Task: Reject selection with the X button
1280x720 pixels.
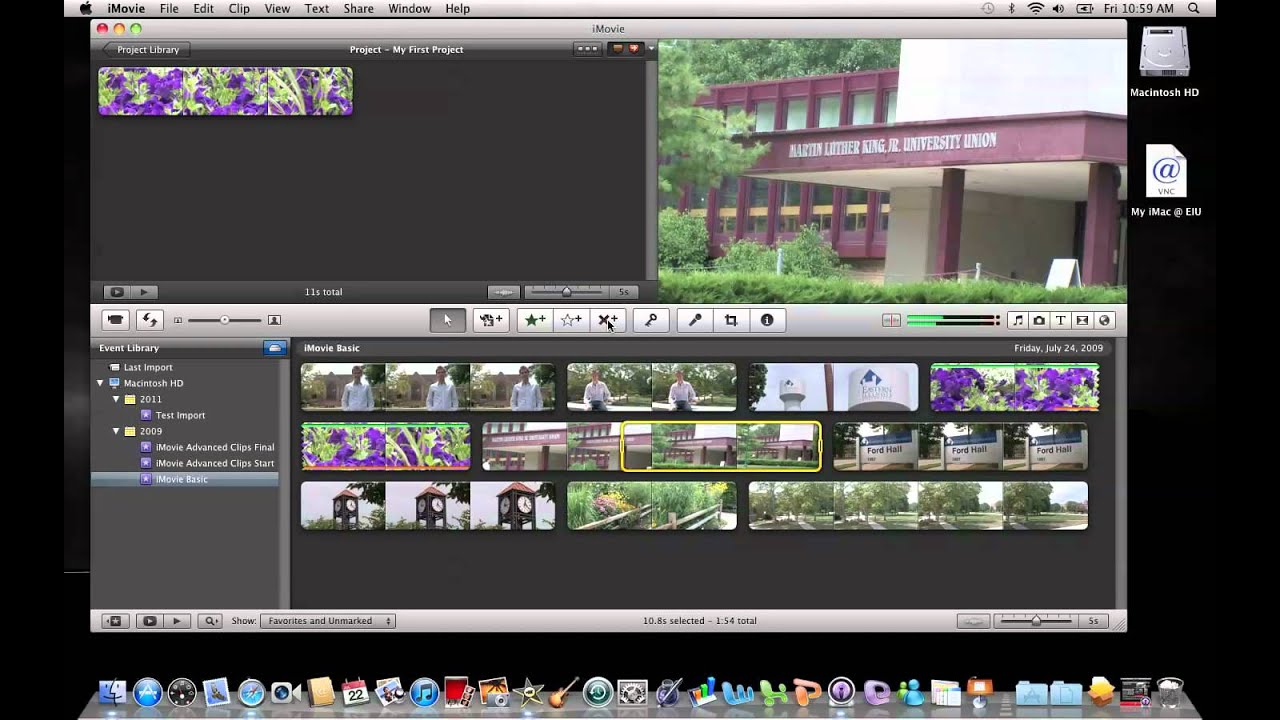Action: (x=607, y=320)
